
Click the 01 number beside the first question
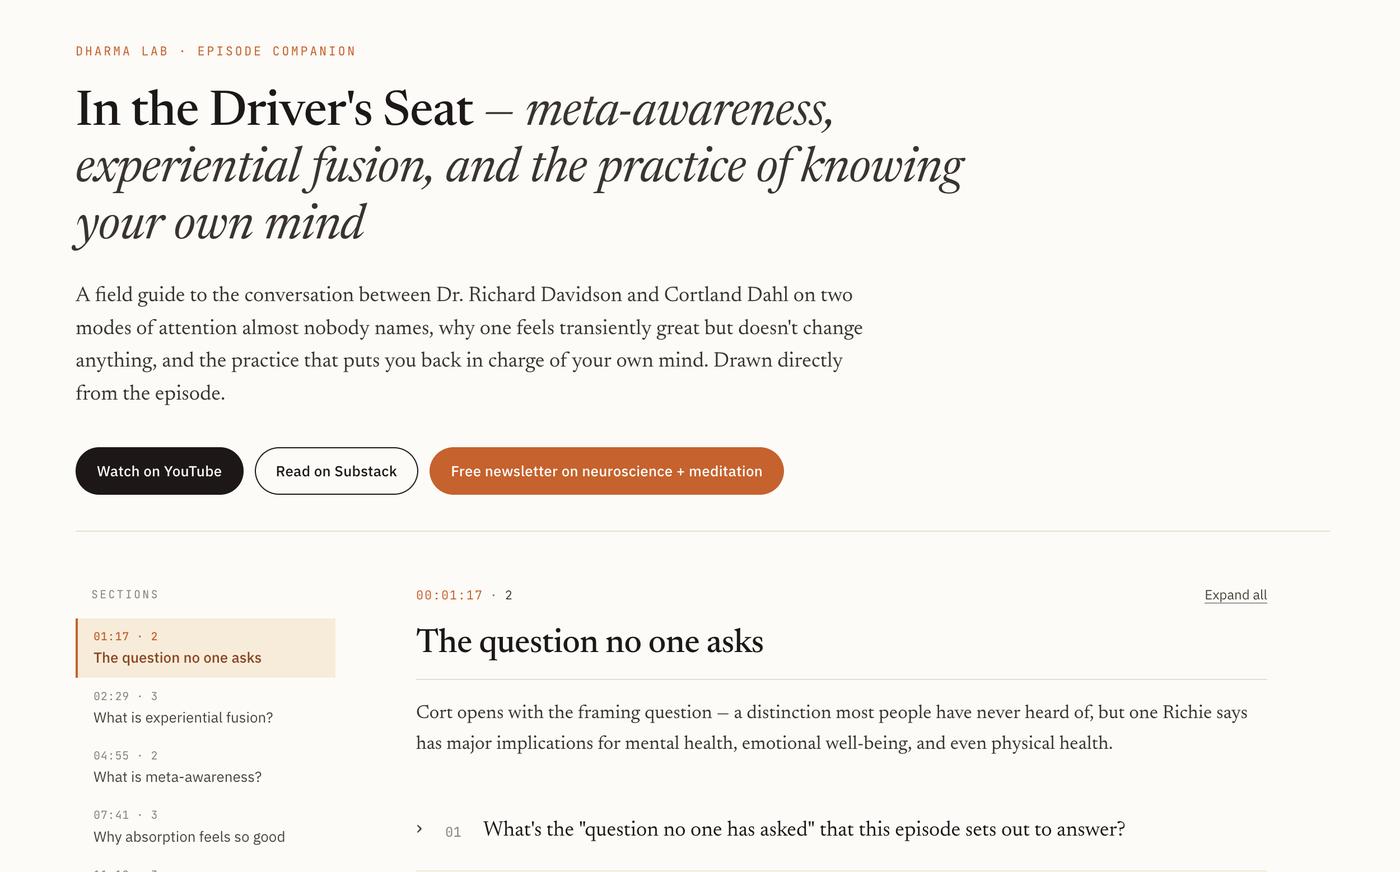click(453, 832)
